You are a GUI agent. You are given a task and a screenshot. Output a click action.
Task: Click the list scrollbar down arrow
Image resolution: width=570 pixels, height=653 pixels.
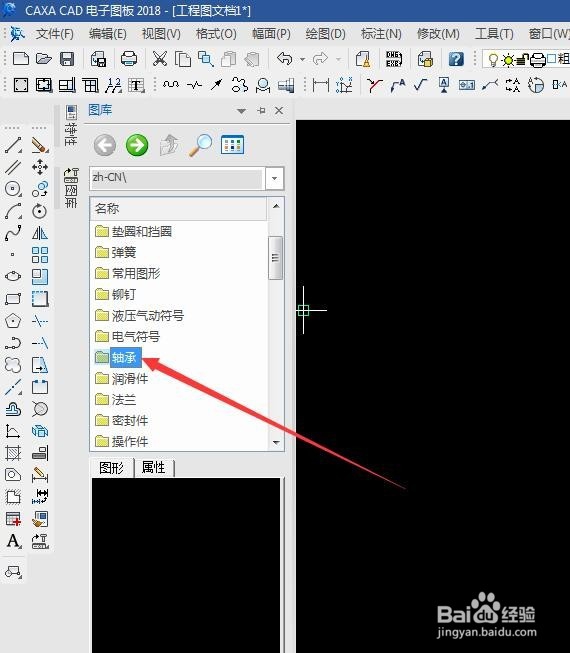coord(276,442)
